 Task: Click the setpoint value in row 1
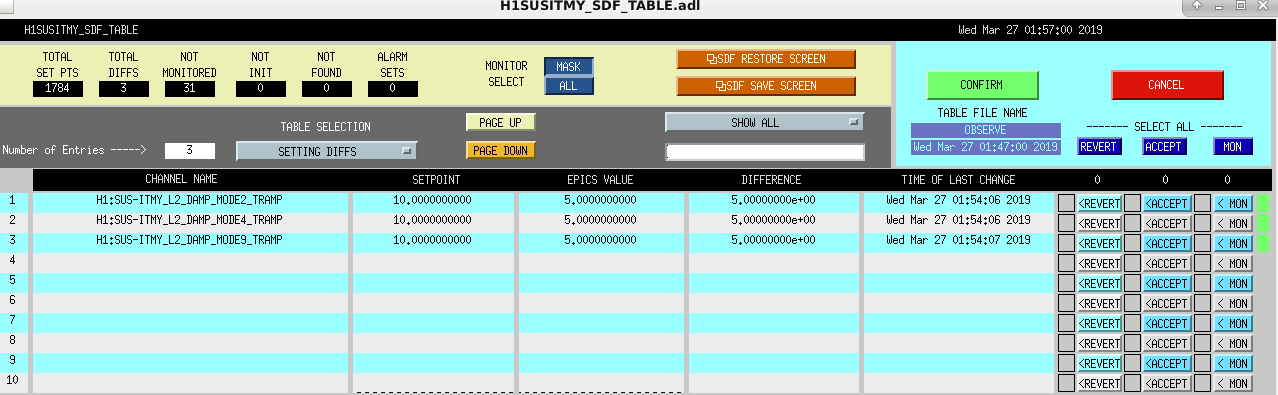[x=433, y=200]
